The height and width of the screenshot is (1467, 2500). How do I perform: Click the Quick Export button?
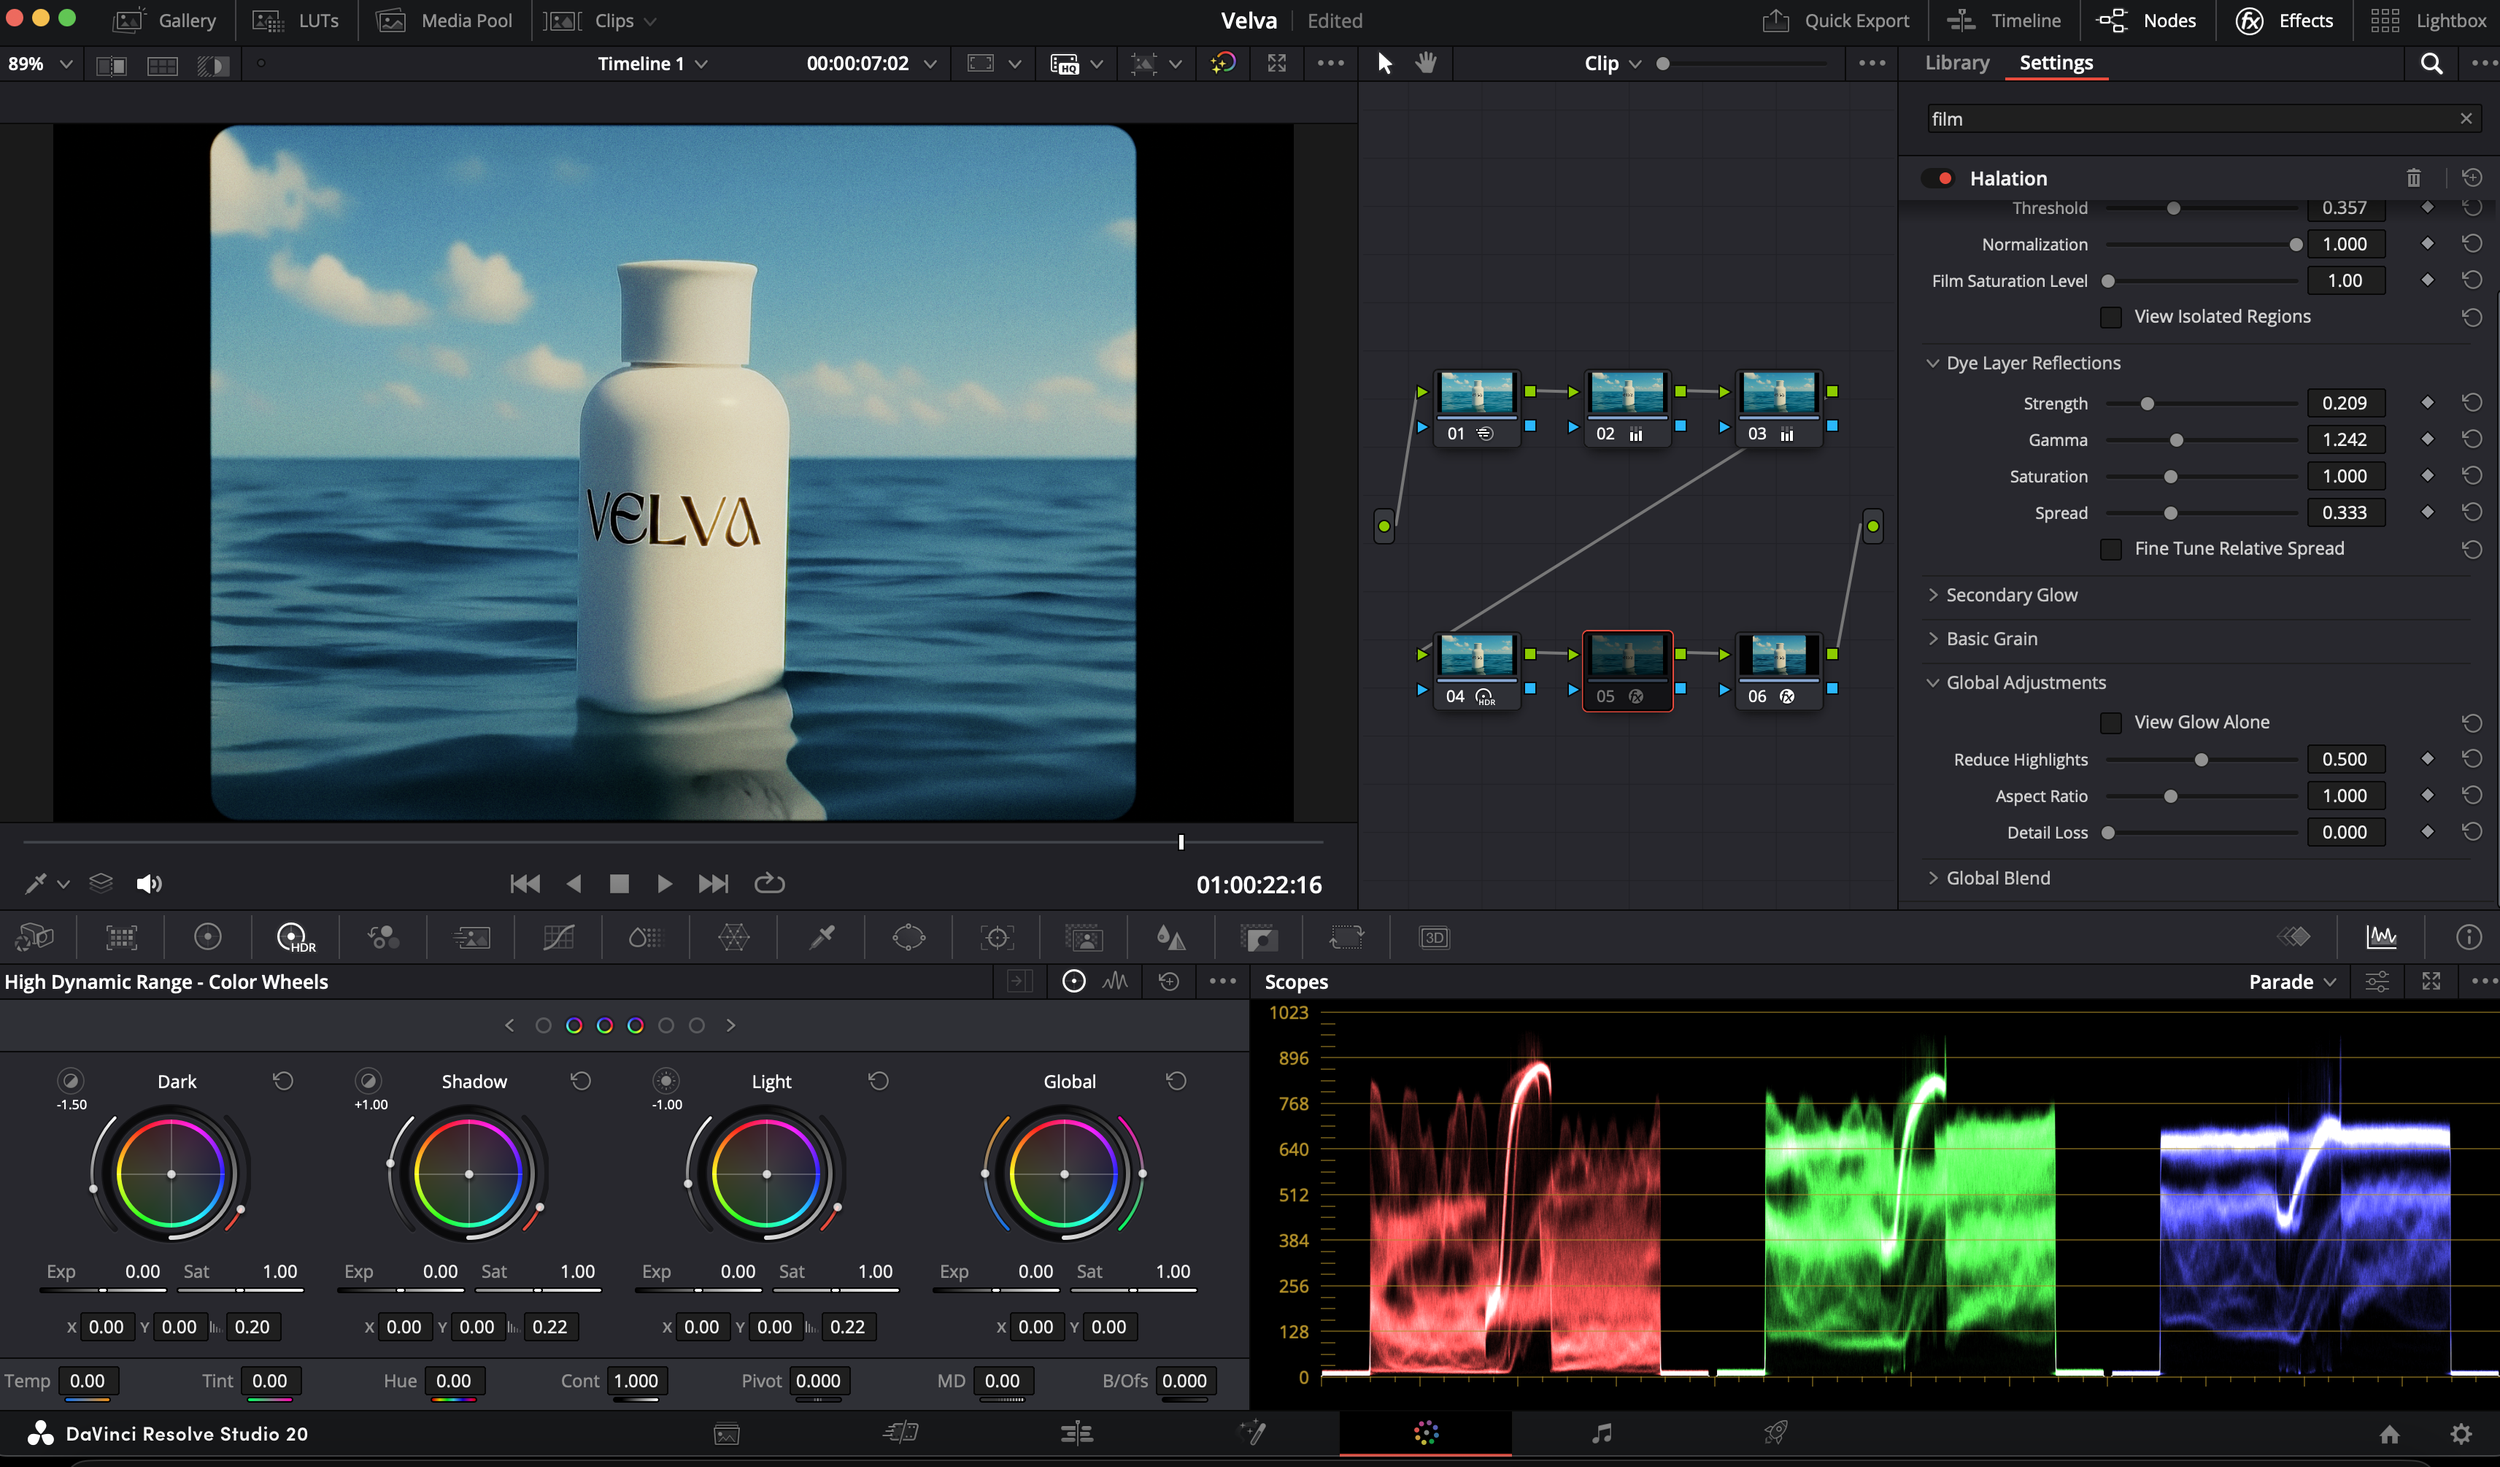[x=1836, y=20]
